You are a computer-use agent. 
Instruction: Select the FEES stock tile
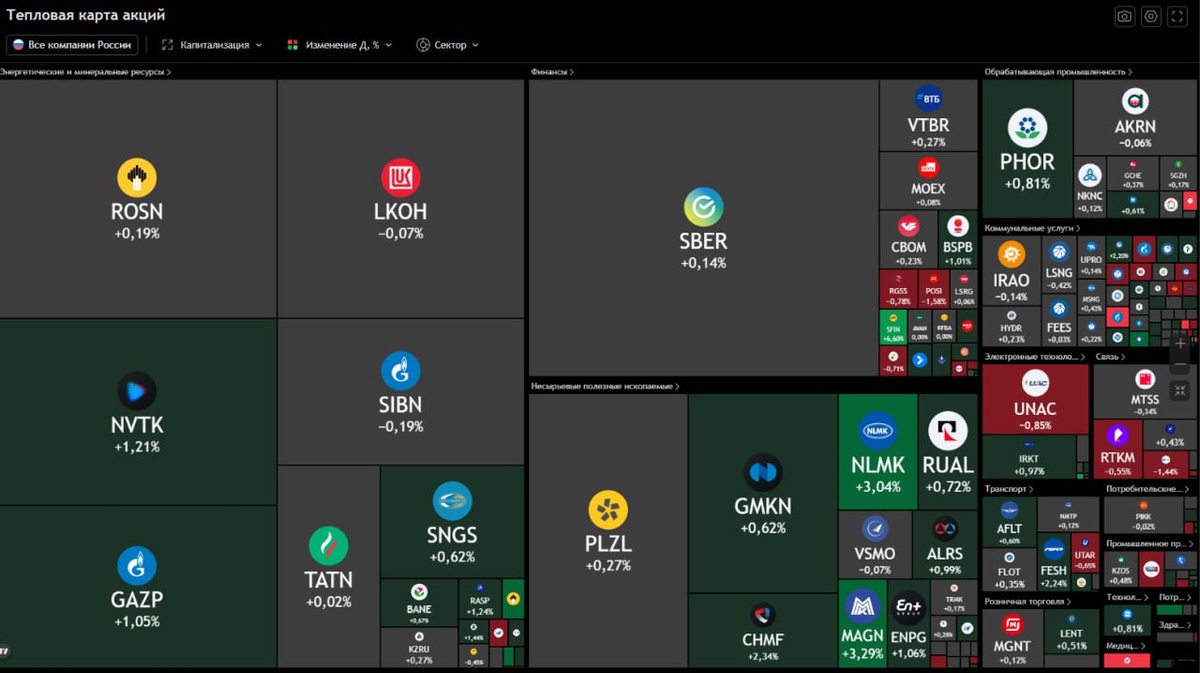coord(1058,320)
